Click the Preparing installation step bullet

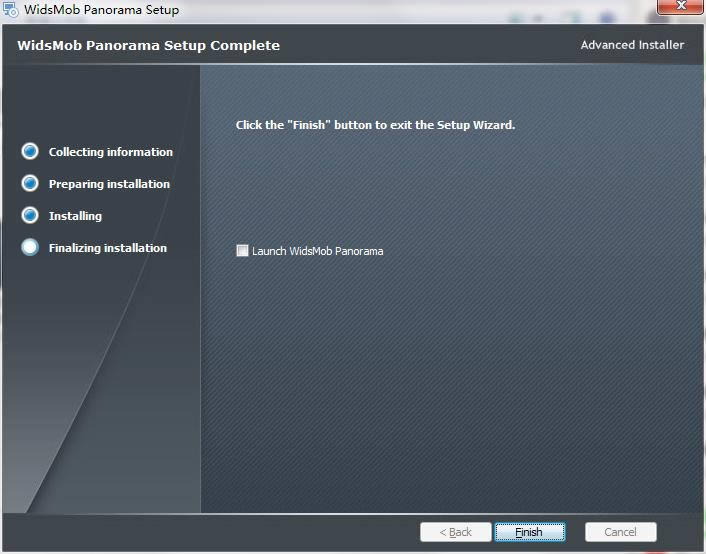point(30,183)
